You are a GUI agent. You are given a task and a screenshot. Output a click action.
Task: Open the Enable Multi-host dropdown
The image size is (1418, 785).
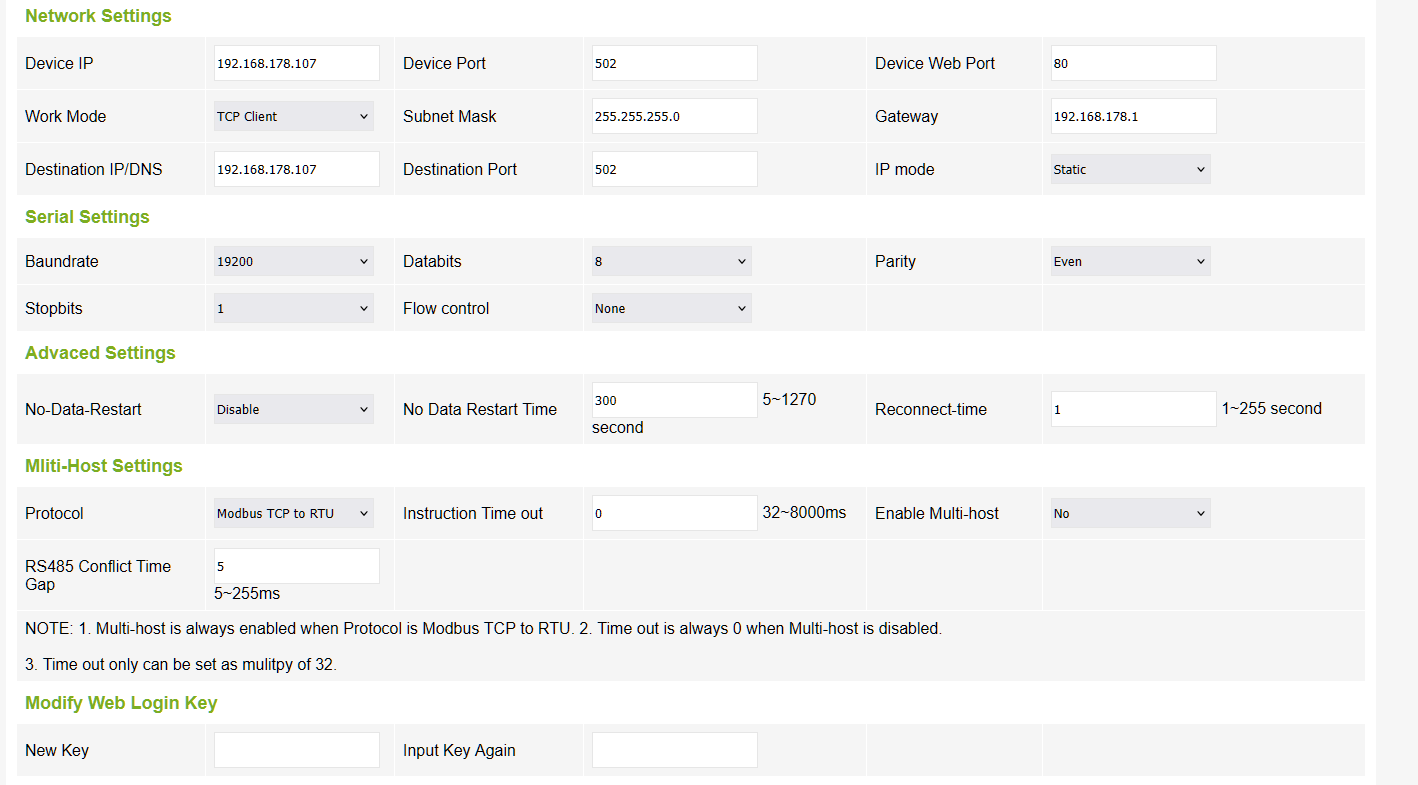coord(1130,513)
